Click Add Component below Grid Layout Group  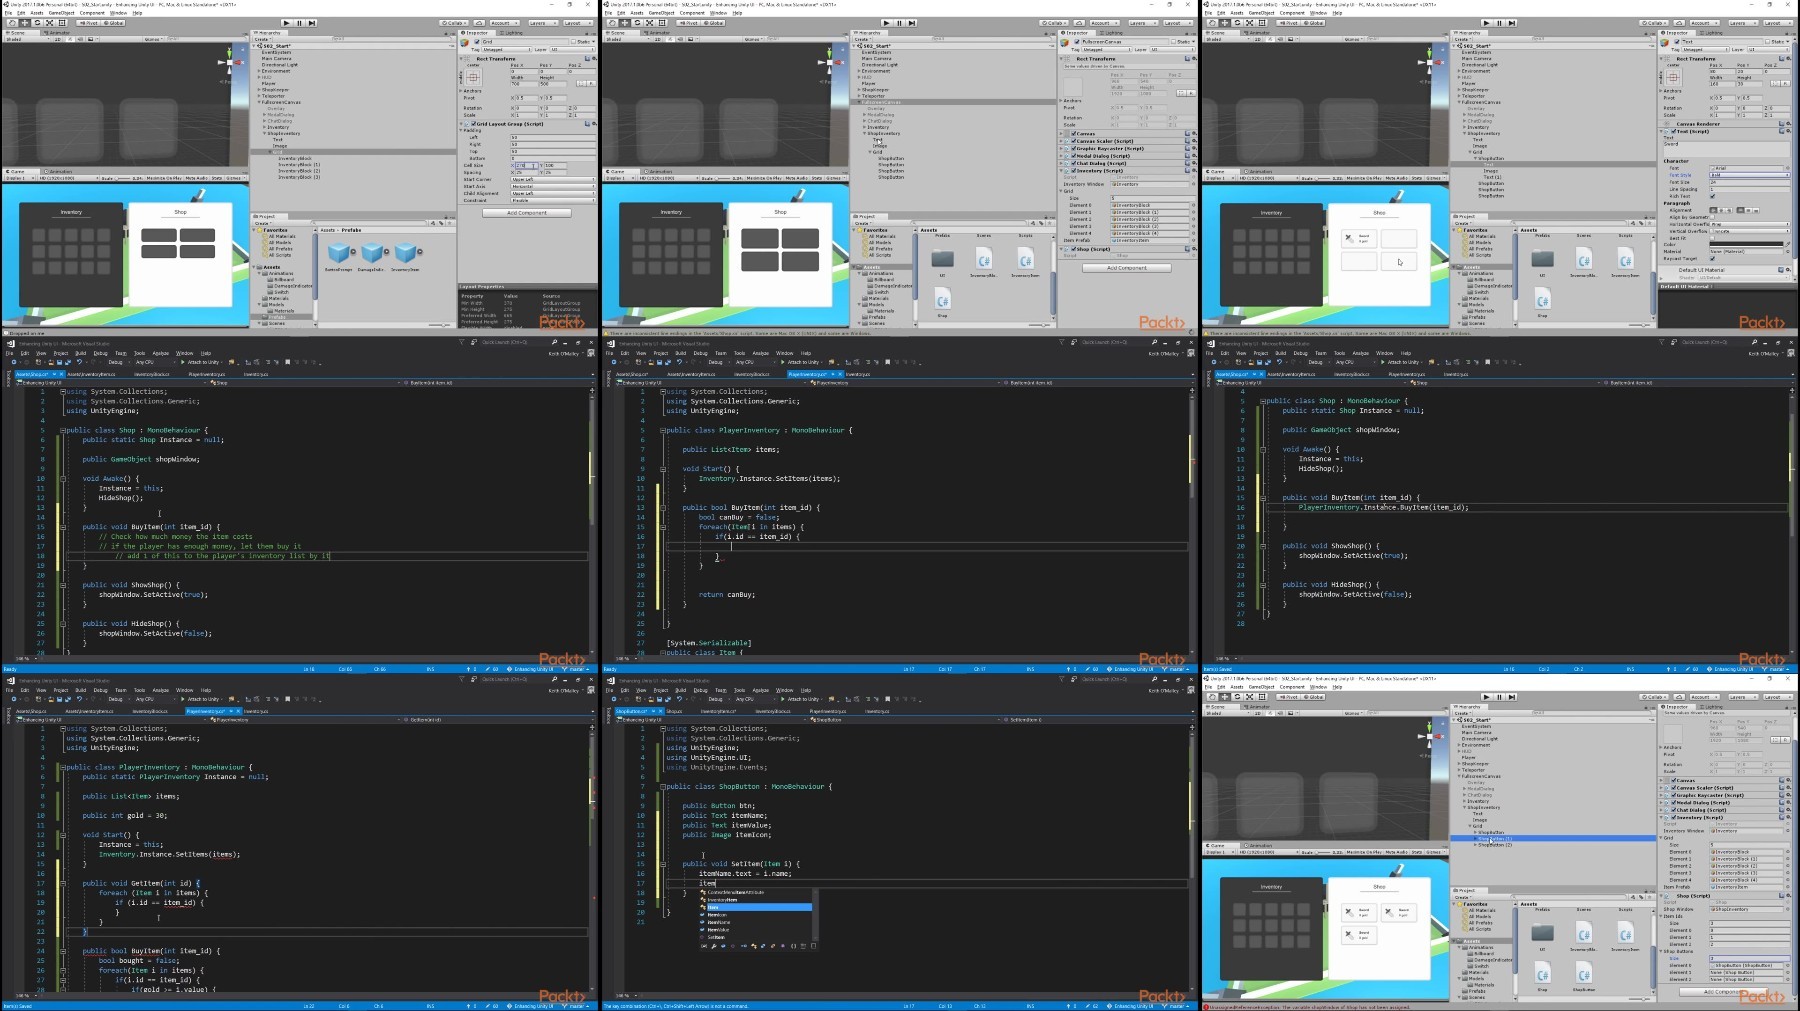[x=526, y=213]
